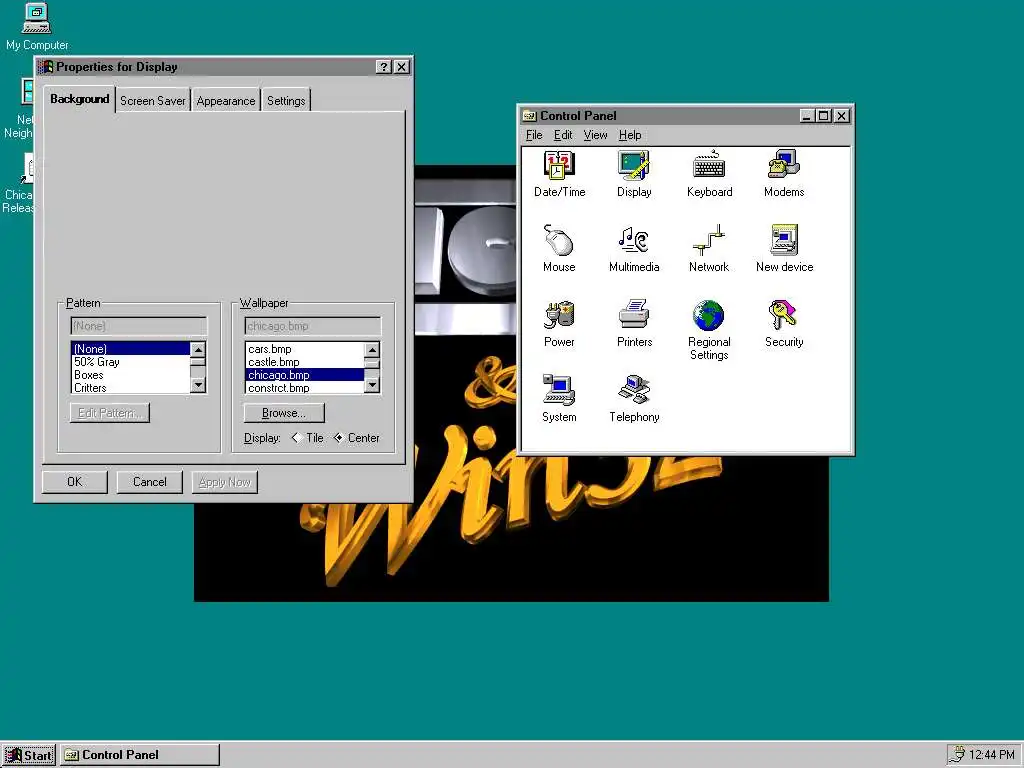
Task: Click the Wallpaper filename input field
Action: coord(313,326)
